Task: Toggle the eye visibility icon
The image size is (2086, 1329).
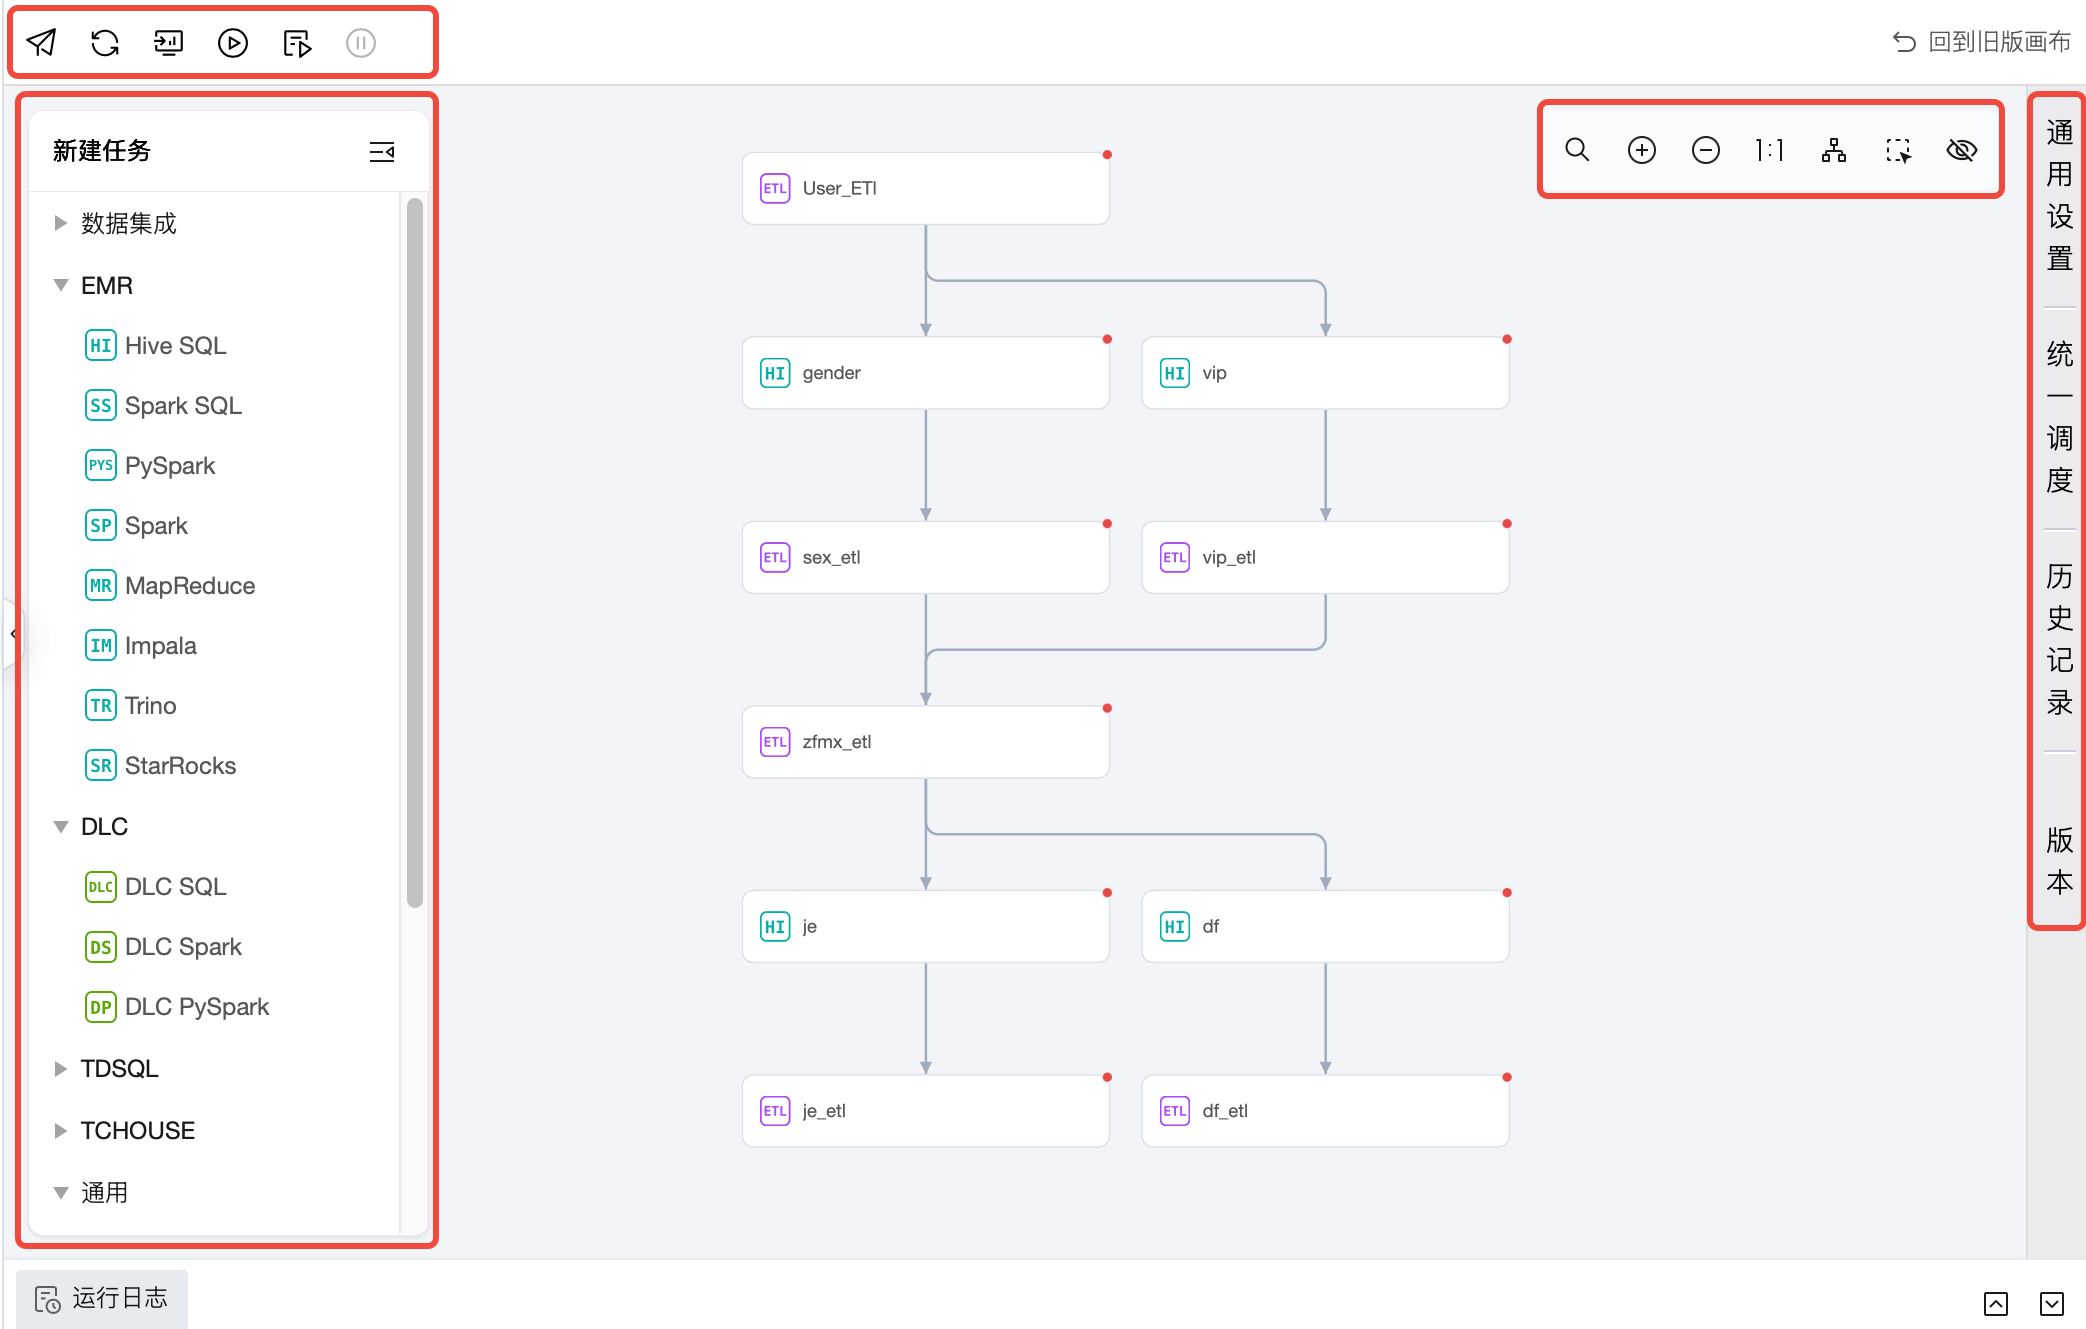Action: (1961, 150)
